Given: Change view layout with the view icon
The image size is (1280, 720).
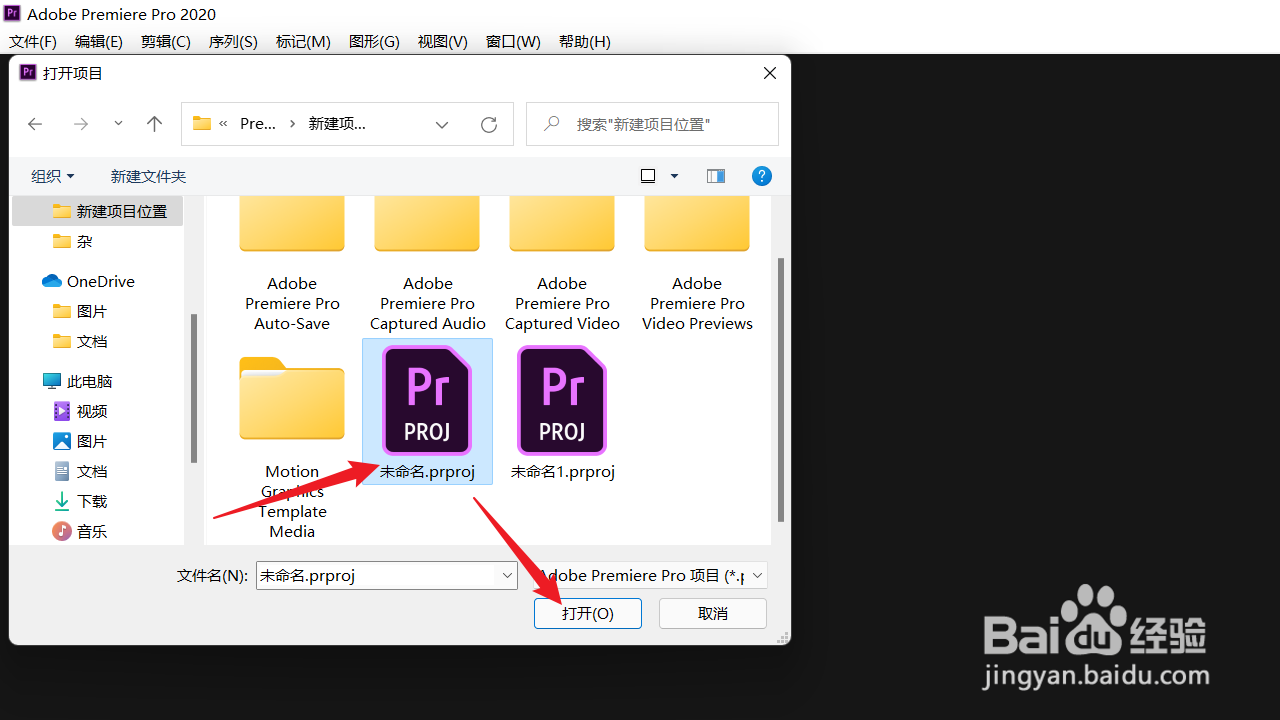Looking at the screenshot, I should click(648, 176).
